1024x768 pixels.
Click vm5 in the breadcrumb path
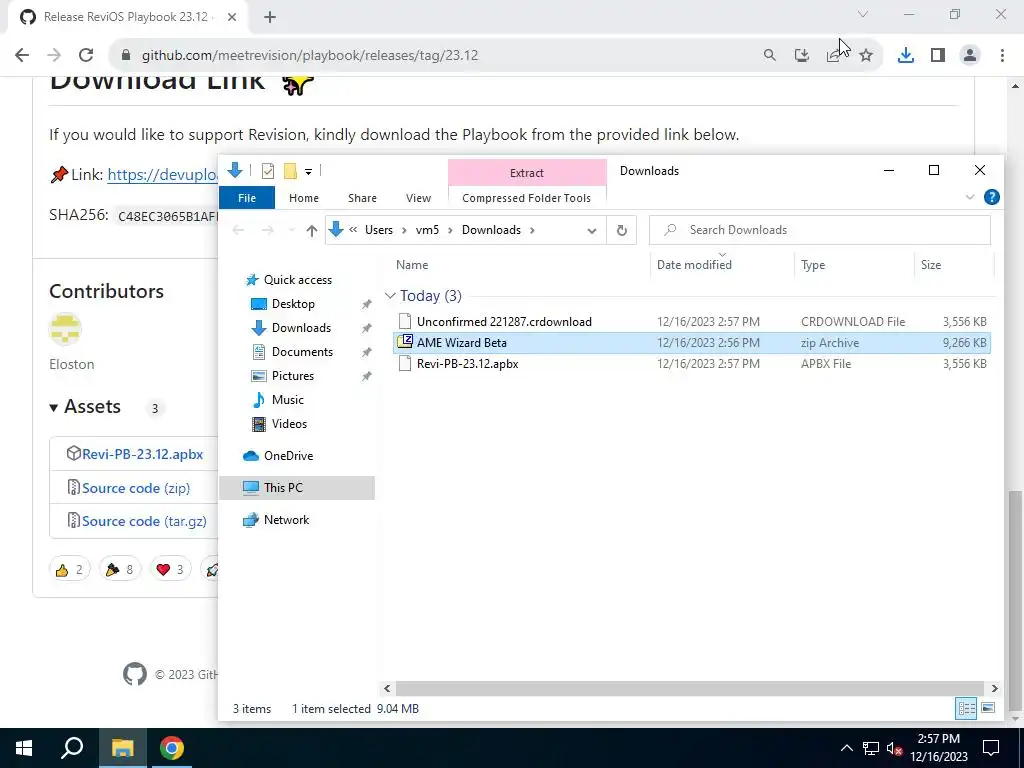[x=427, y=230]
